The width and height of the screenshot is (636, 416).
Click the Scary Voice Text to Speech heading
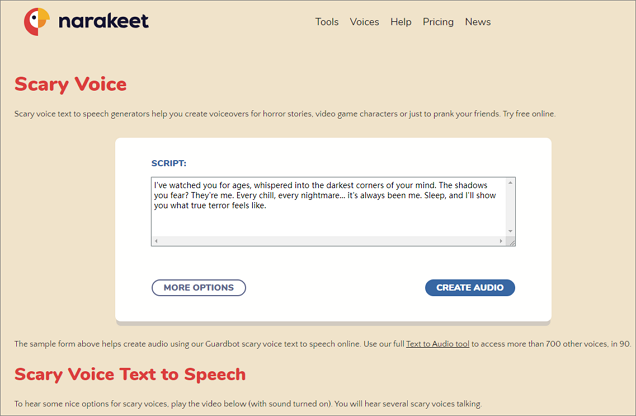[x=130, y=375]
